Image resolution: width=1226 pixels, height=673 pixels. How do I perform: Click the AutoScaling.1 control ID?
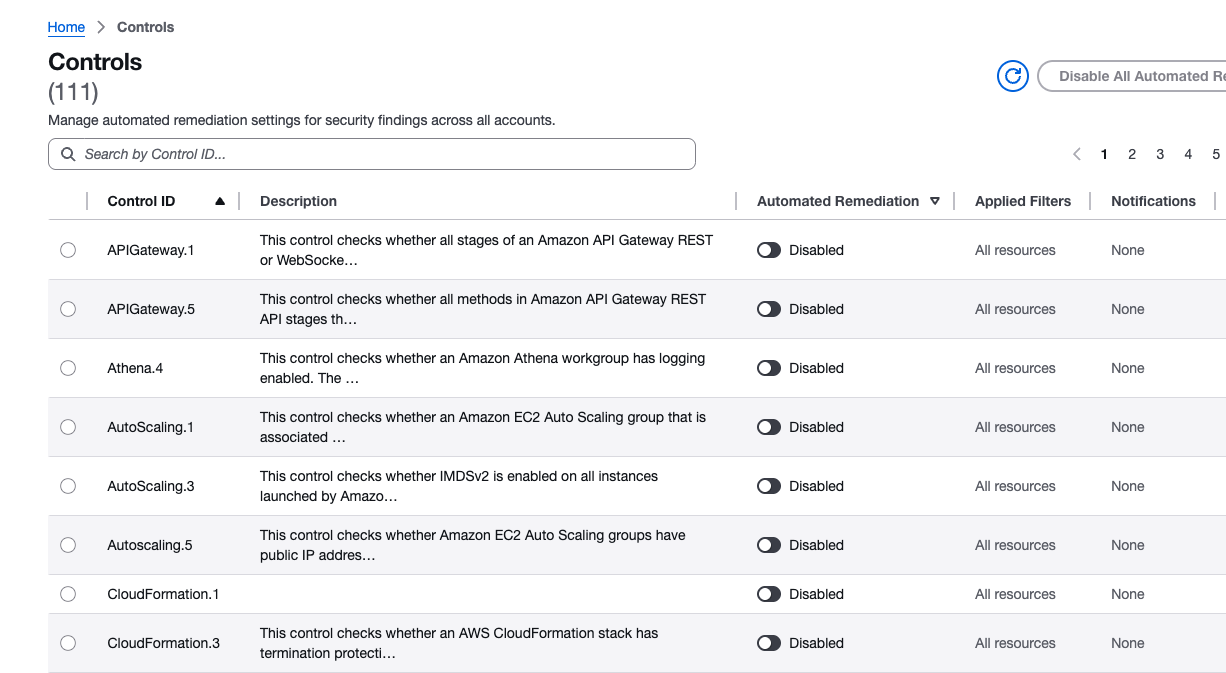pos(151,427)
